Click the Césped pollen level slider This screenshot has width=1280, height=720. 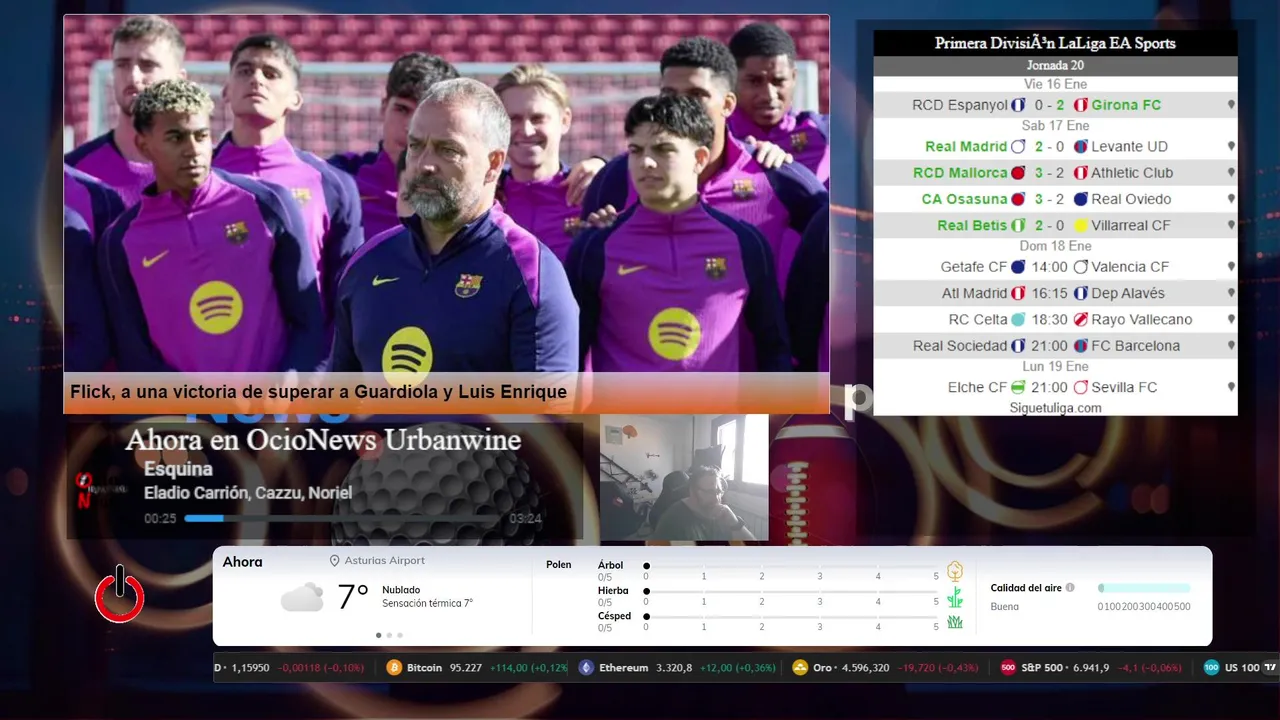coord(791,617)
